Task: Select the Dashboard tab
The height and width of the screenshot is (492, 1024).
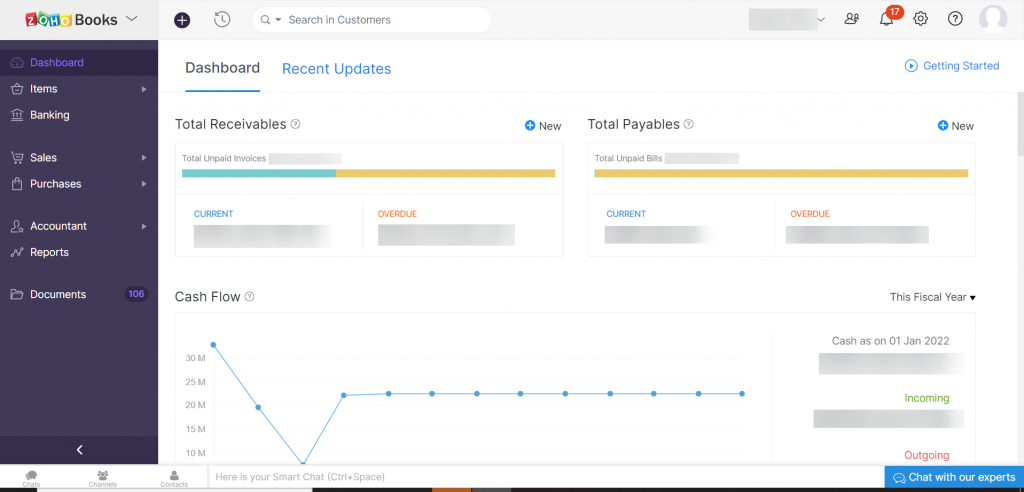Action: [x=223, y=68]
